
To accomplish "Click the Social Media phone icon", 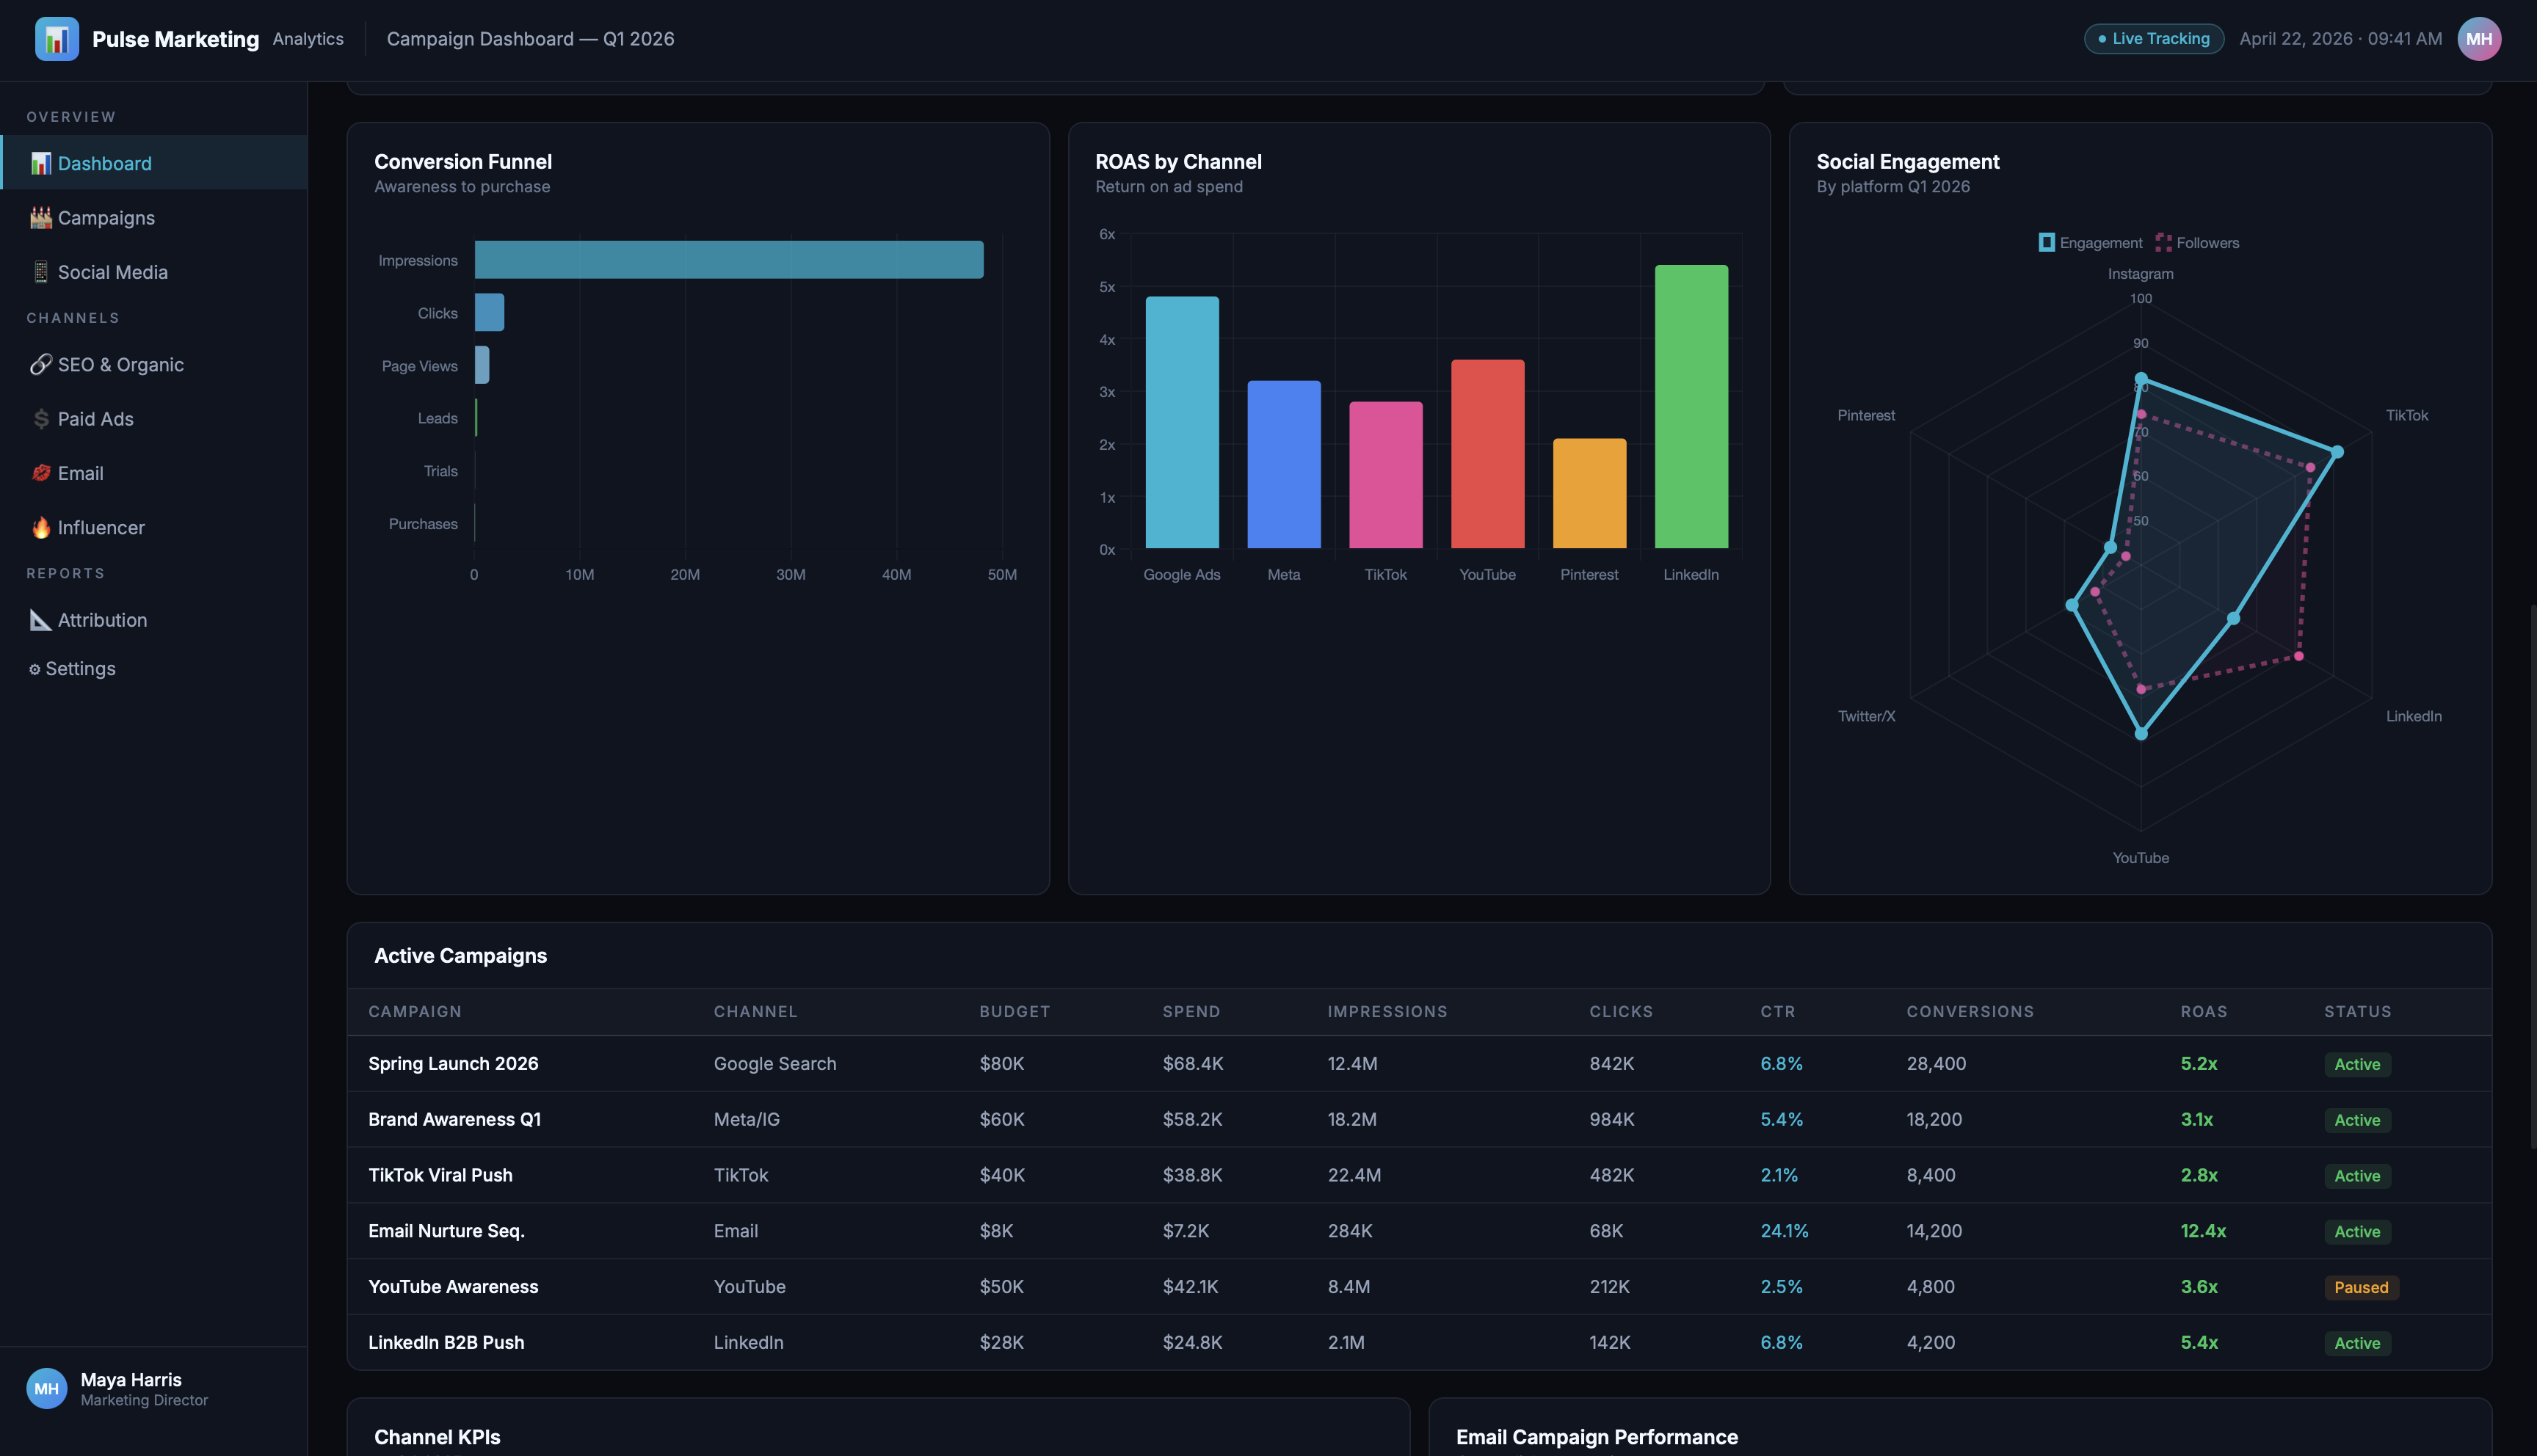I will (41, 272).
